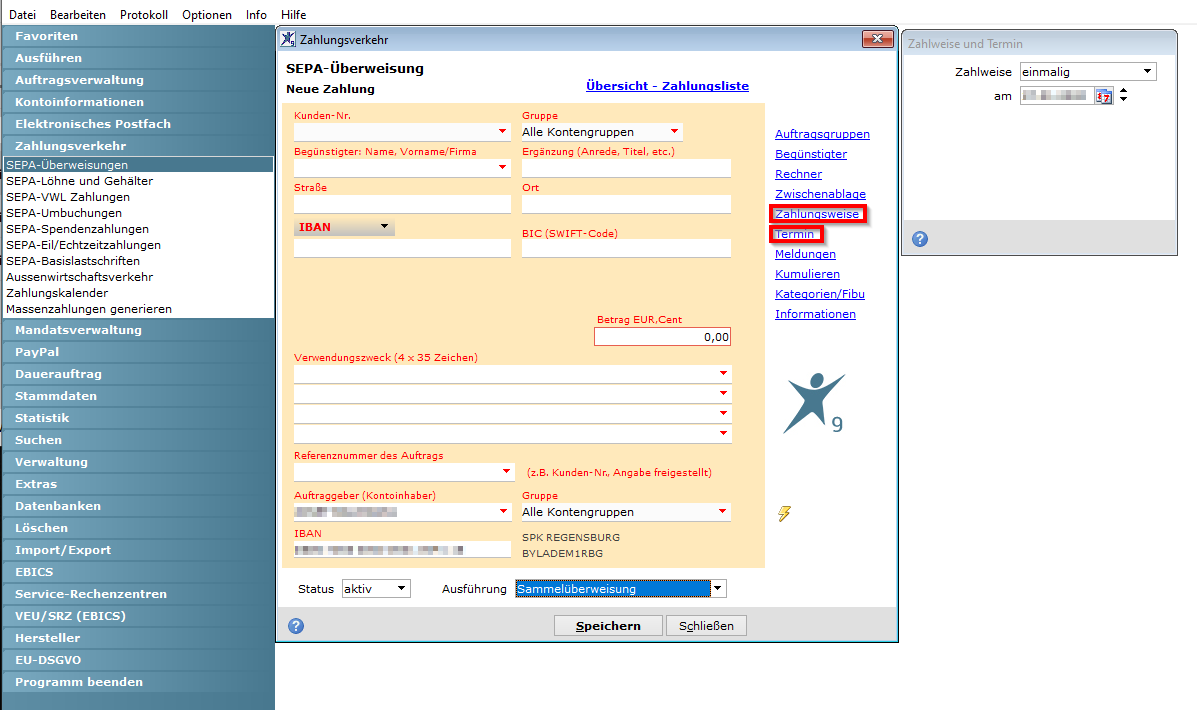Select Massenzahlungen generieren in the sidebar
1197x710 pixels.
pos(89,309)
